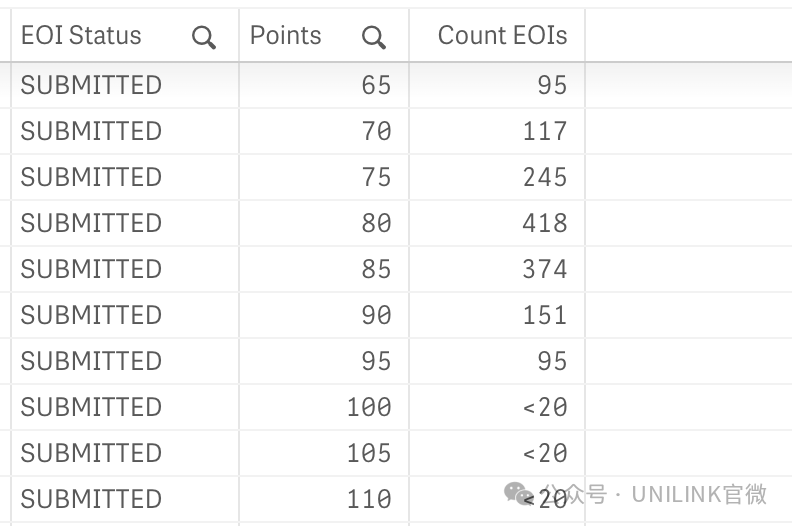Select the Points value 90
Image resolution: width=792 pixels, height=526 pixels.
tap(376, 315)
